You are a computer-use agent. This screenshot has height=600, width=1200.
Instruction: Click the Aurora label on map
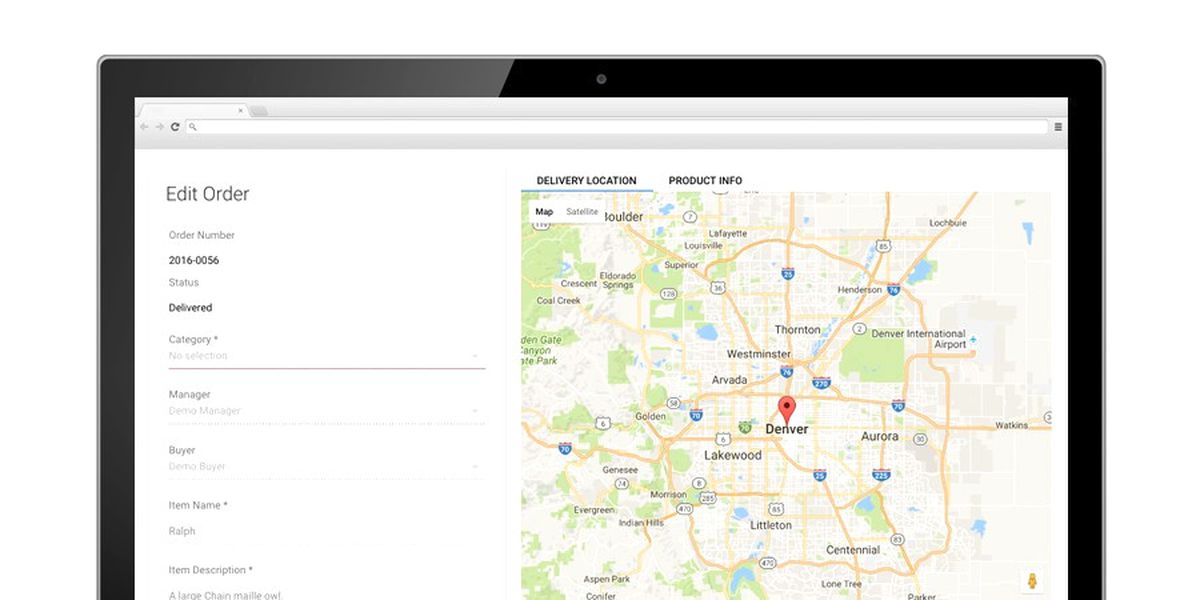pyautogui.click(x=880, y=437)
